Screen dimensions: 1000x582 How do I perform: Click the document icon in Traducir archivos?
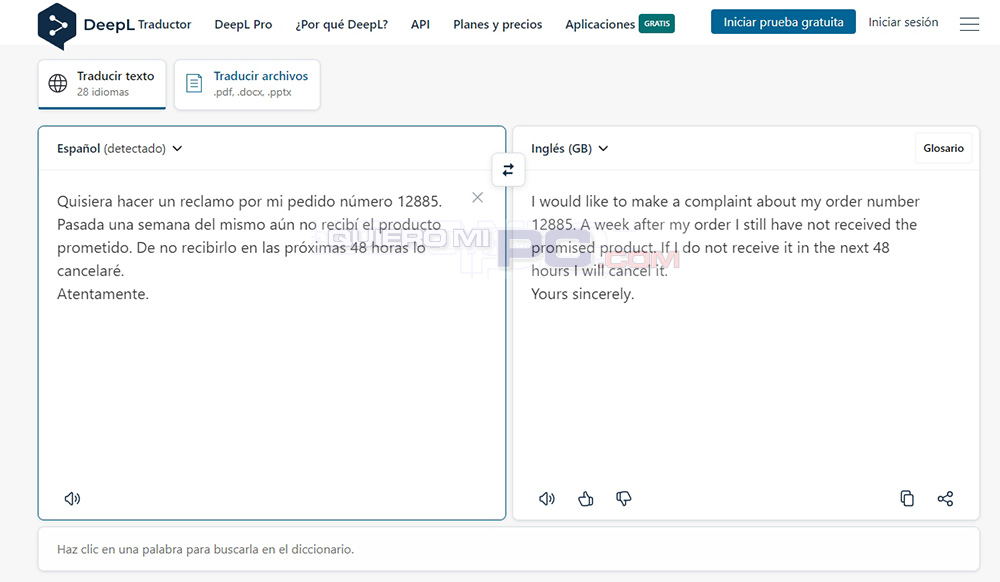click(x=194, y=83)
